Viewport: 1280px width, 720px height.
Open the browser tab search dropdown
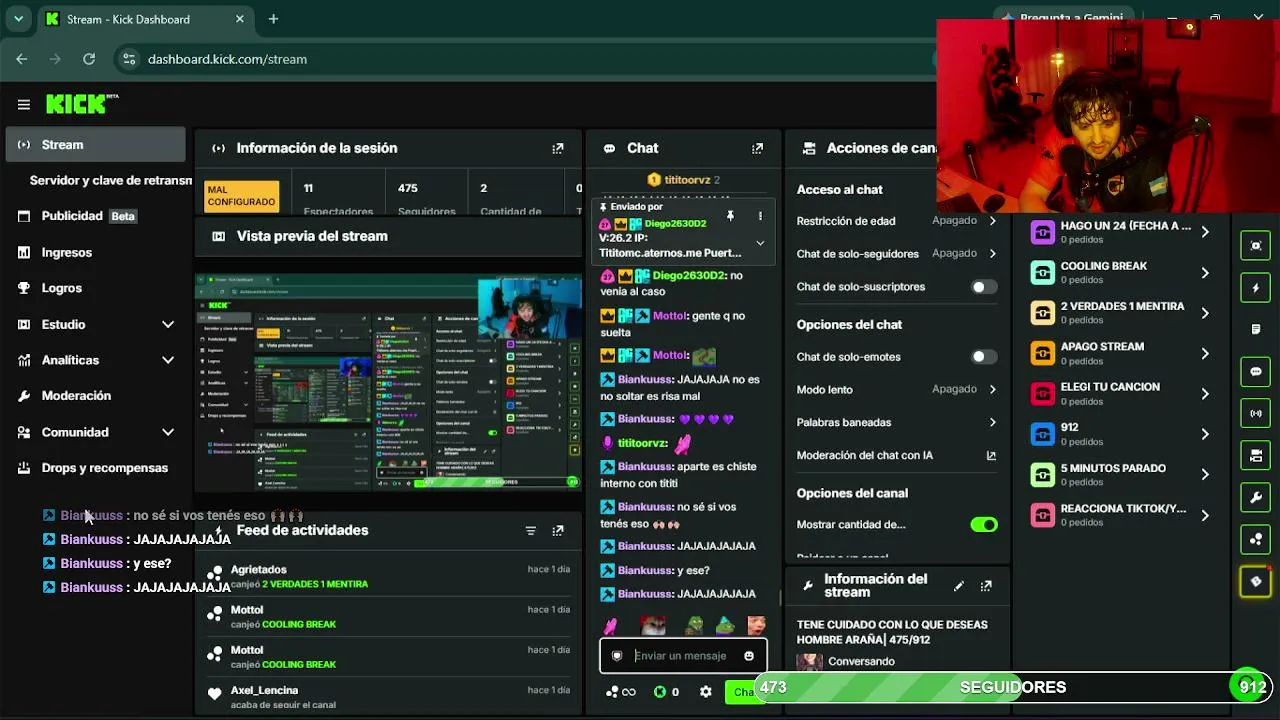[x=18, y=19]
